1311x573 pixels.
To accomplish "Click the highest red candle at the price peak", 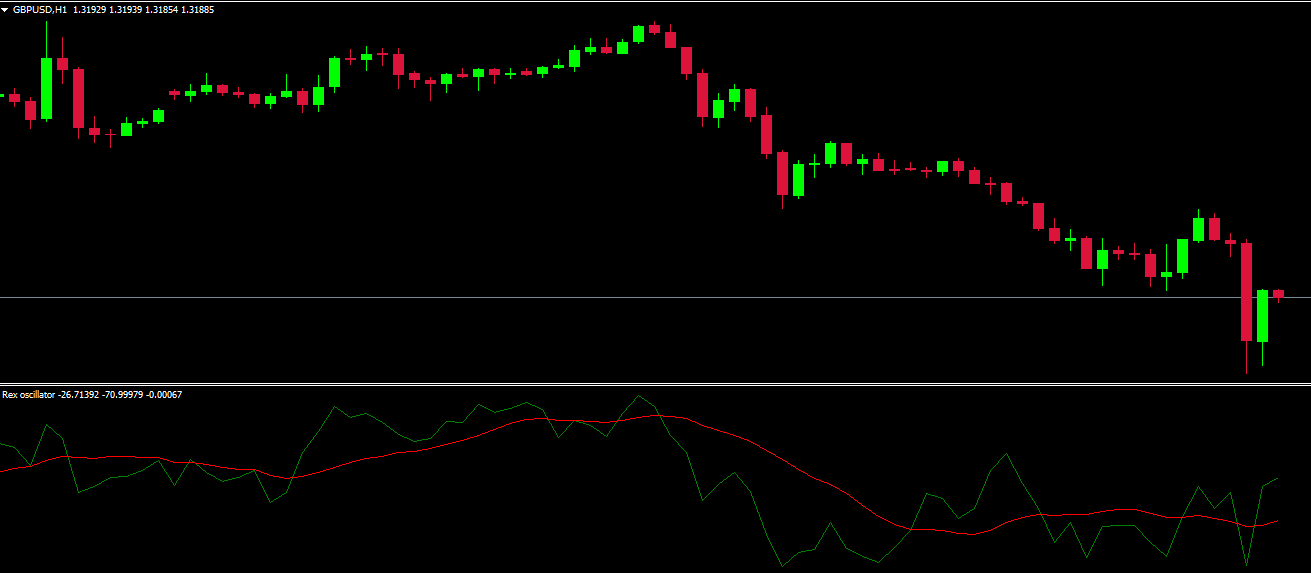I will [x=654, y=29].
